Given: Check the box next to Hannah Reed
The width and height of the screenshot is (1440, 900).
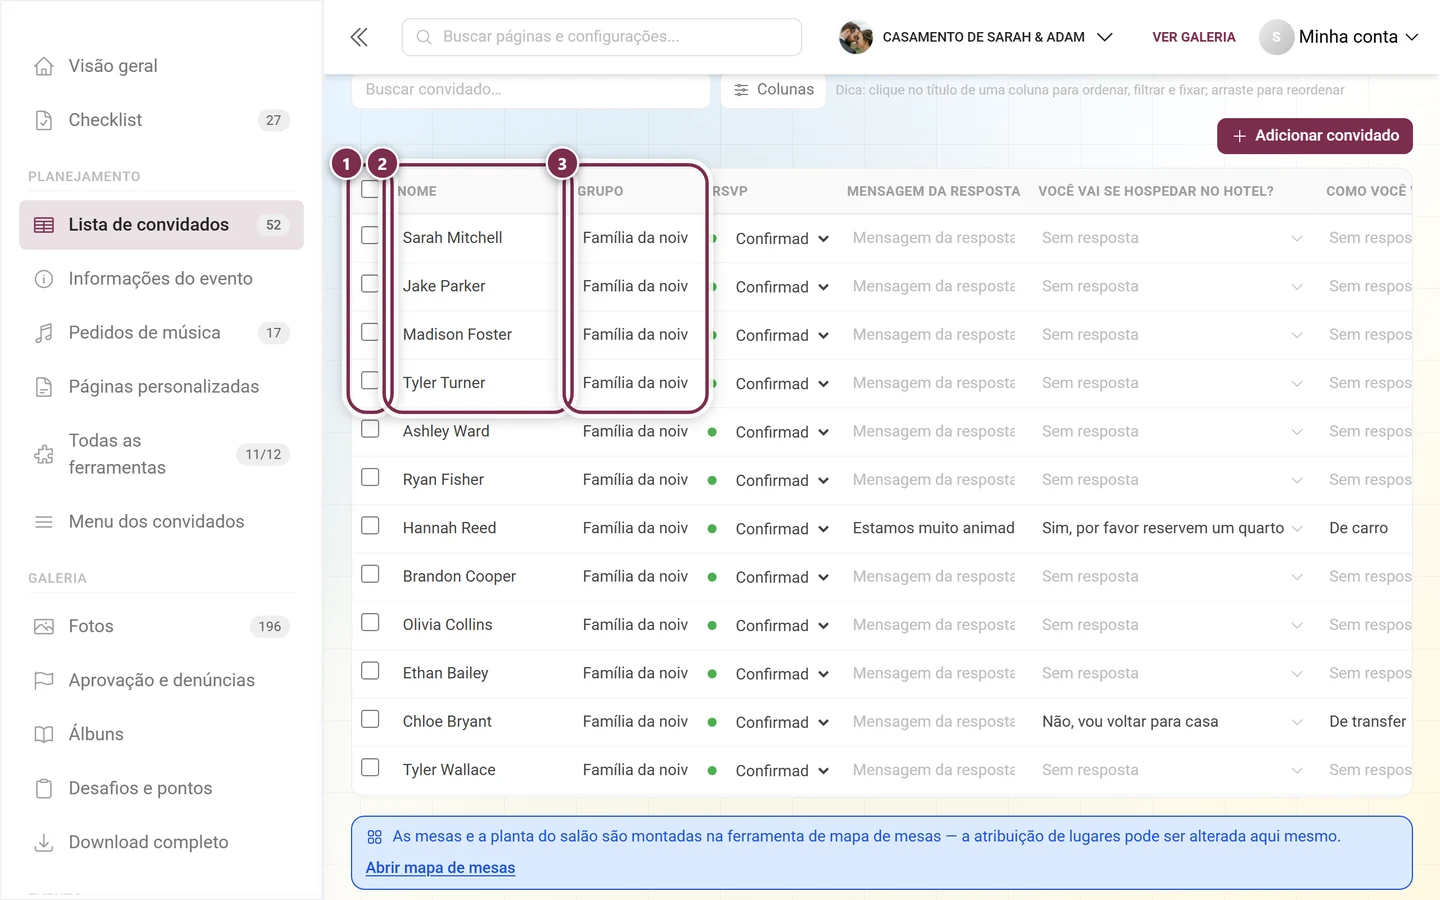Looking at the screenshot, I should point(370,526).
